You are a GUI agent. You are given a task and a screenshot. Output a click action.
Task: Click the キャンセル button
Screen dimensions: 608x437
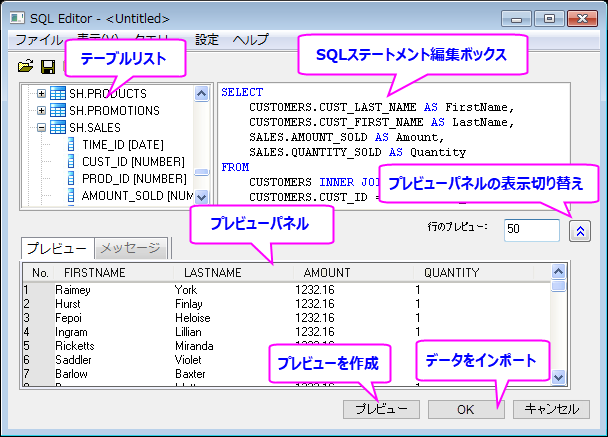(x=551, y=409)
